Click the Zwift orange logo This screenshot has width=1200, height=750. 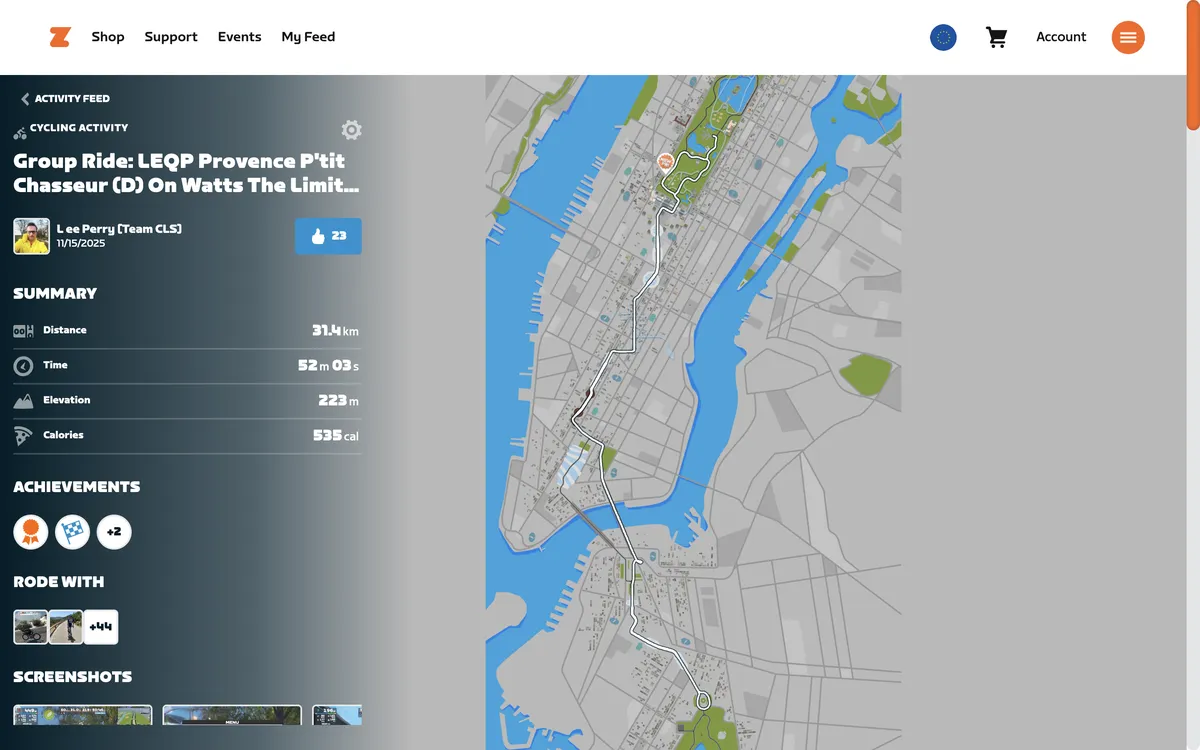point(60,37)
